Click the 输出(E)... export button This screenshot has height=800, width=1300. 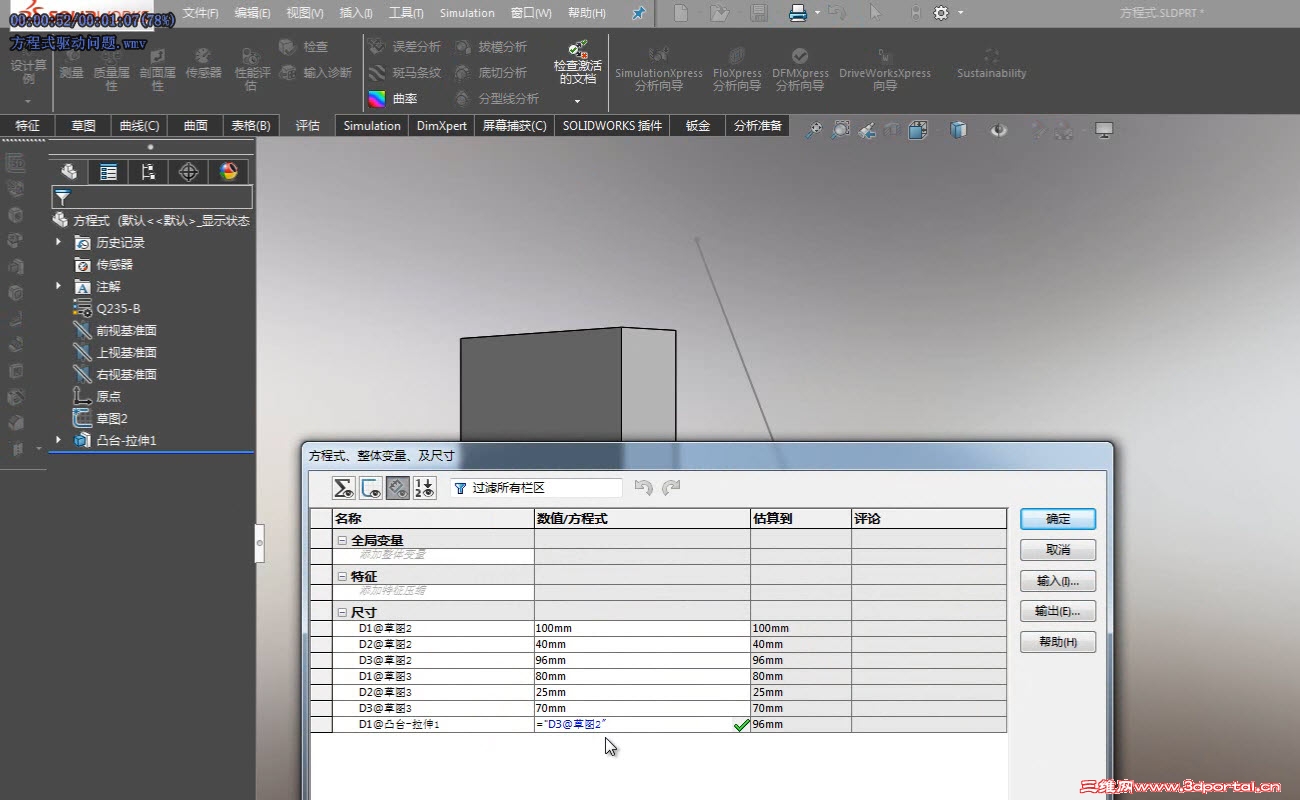point(1058,611)
